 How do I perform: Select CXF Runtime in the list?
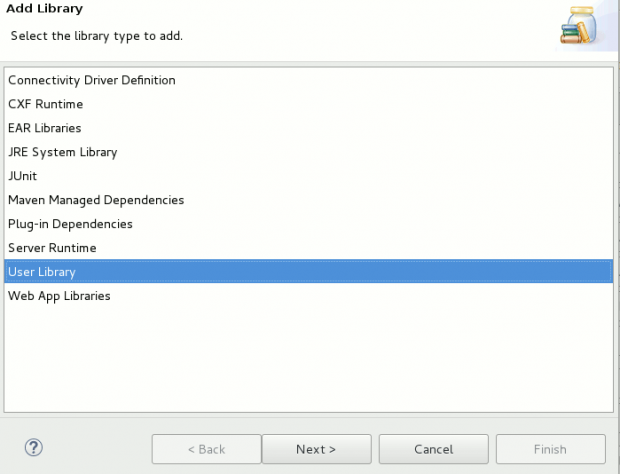tap(308, 104)
